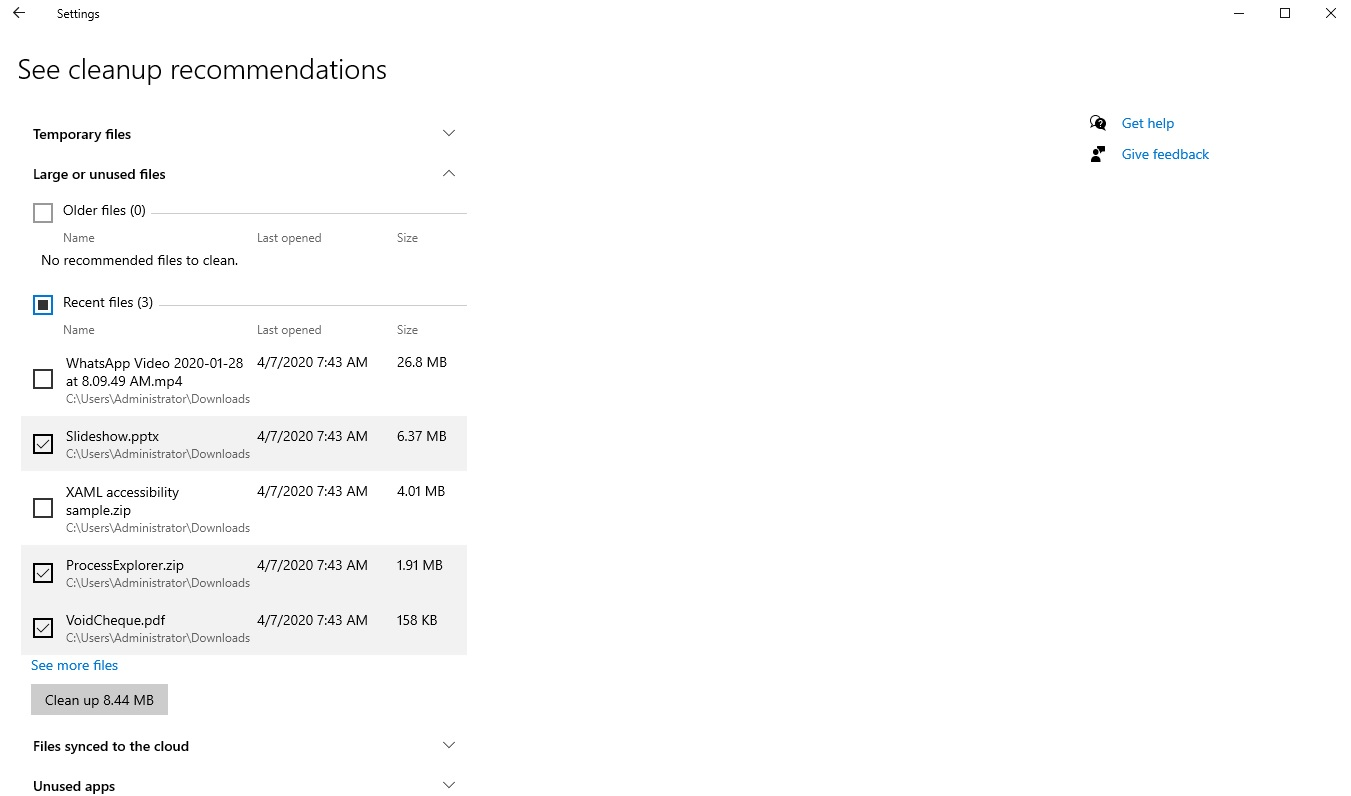This screenshot has width=1351, height=796.
Task: Open the Get help link
Action: tap(1147, 123)
